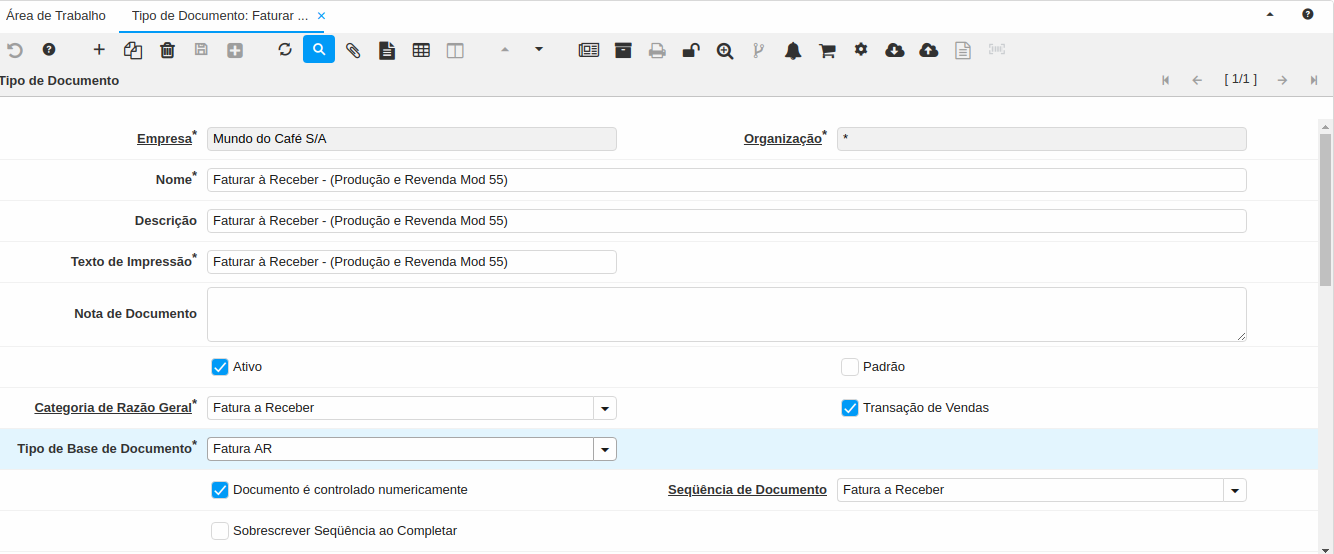This screenshot has height=554, width=1334.
Task: Toggle Transação de Vendas checkbox
Action: [850, 408]
